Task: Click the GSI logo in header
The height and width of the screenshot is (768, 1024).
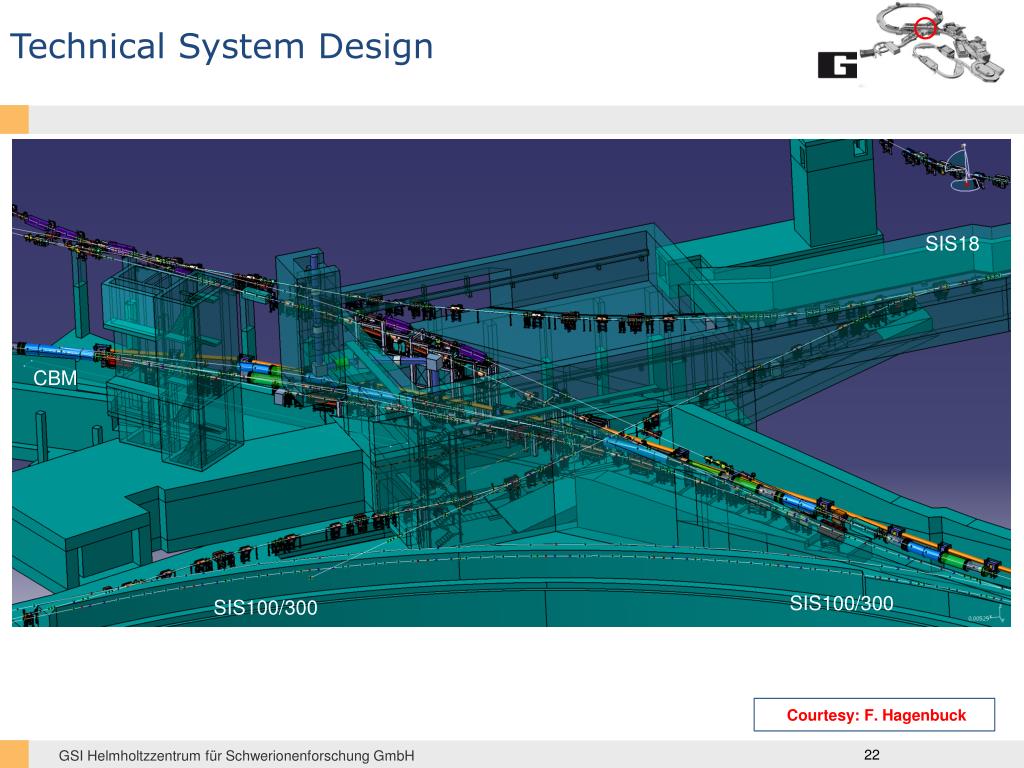Action: (837, 65)
